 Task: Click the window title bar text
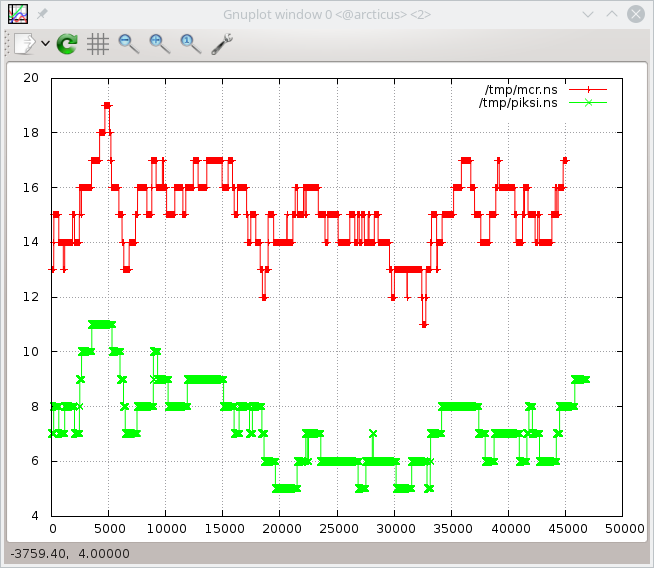tap(328, 14)
